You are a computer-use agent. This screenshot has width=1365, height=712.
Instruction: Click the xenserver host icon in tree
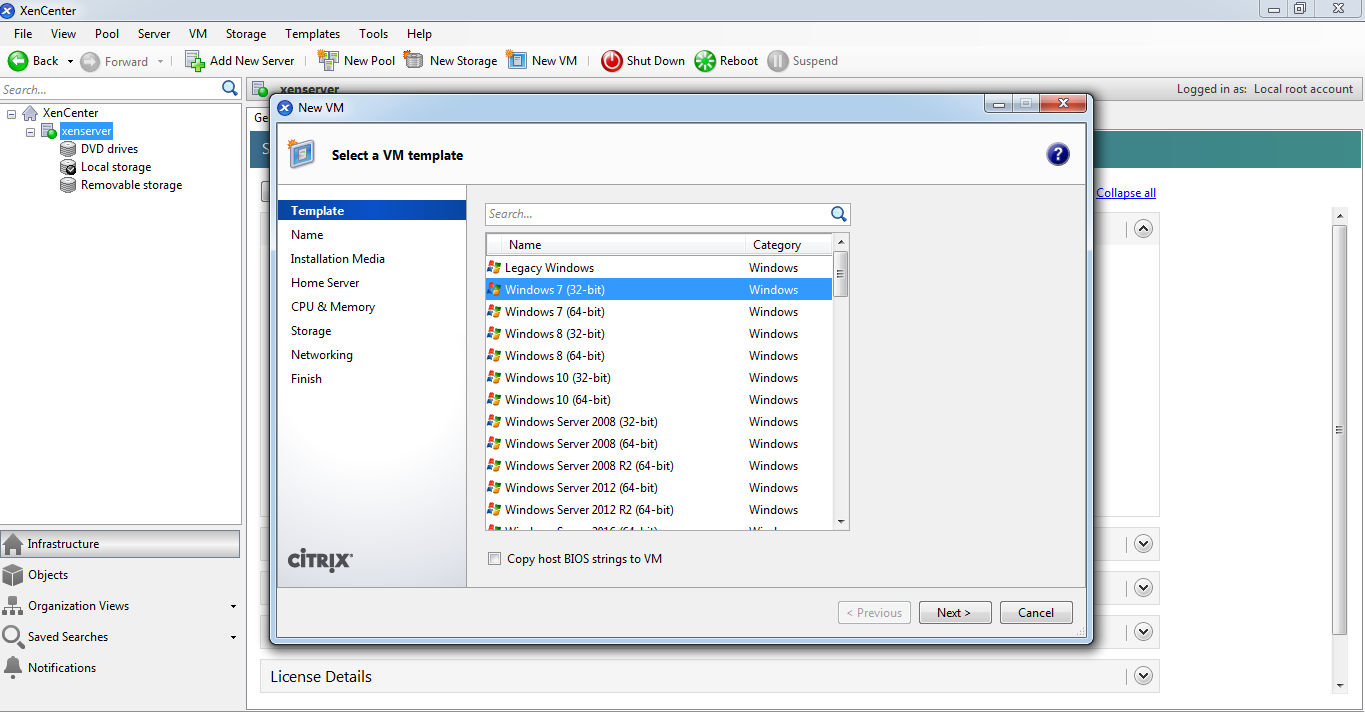(x=49, y=131)
